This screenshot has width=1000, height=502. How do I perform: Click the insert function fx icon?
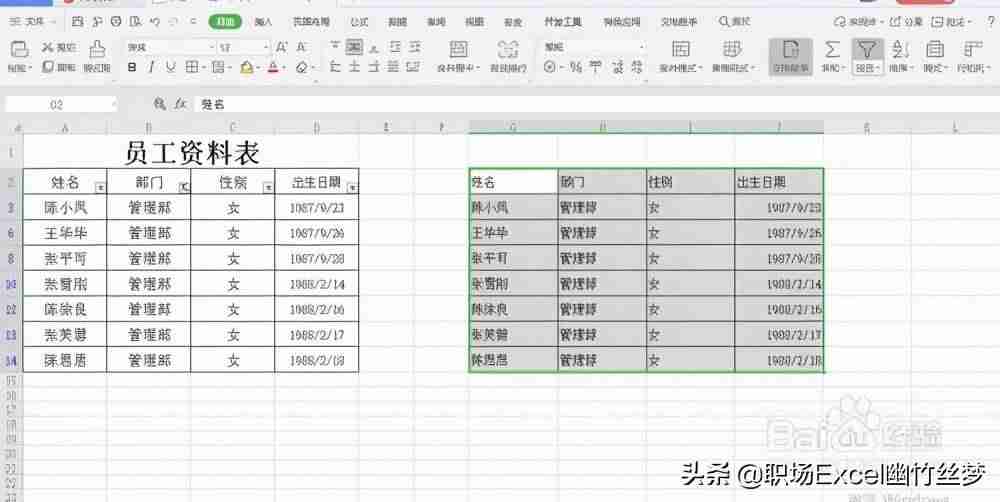(x=180, y=104)
